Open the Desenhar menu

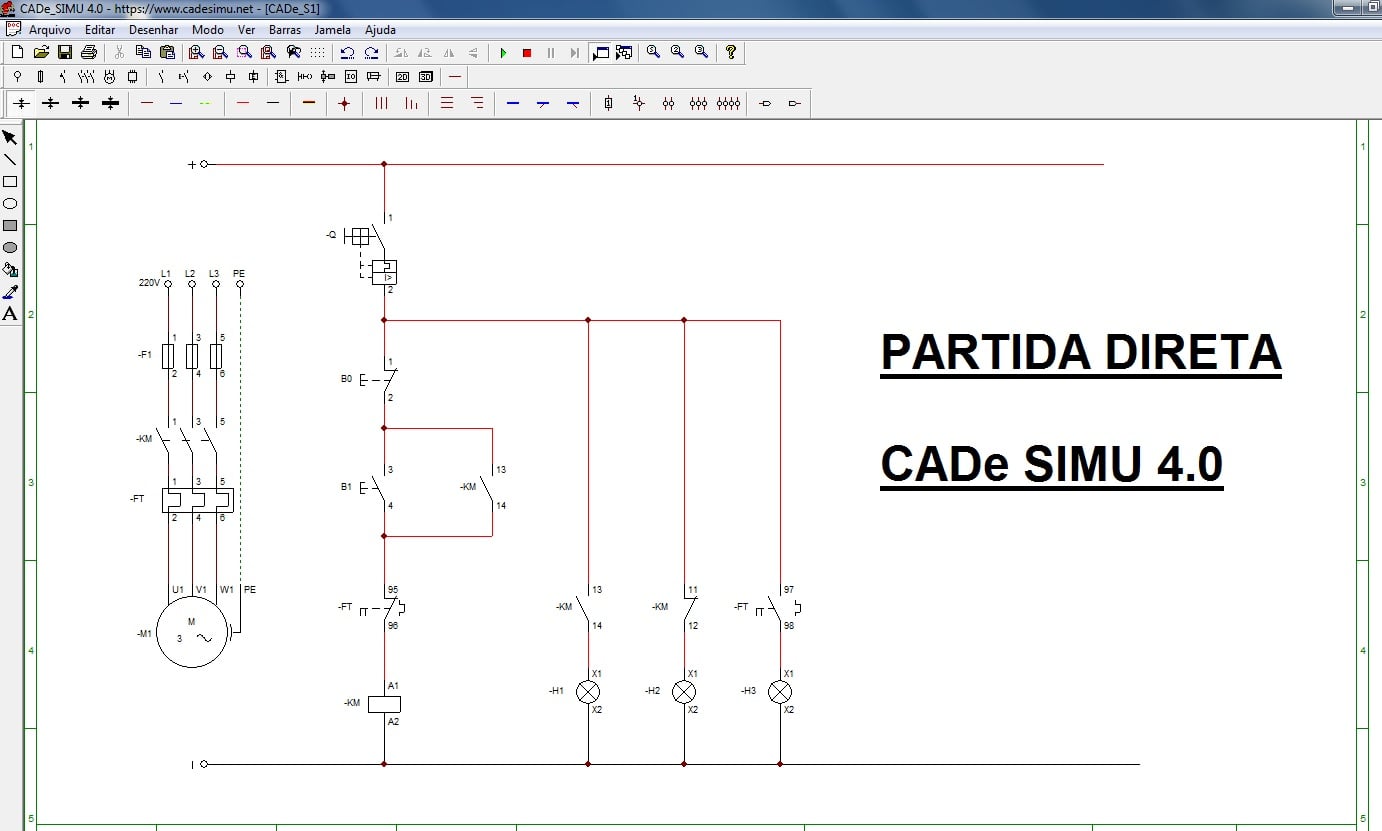pyautogui.click(x=153, y=30)
